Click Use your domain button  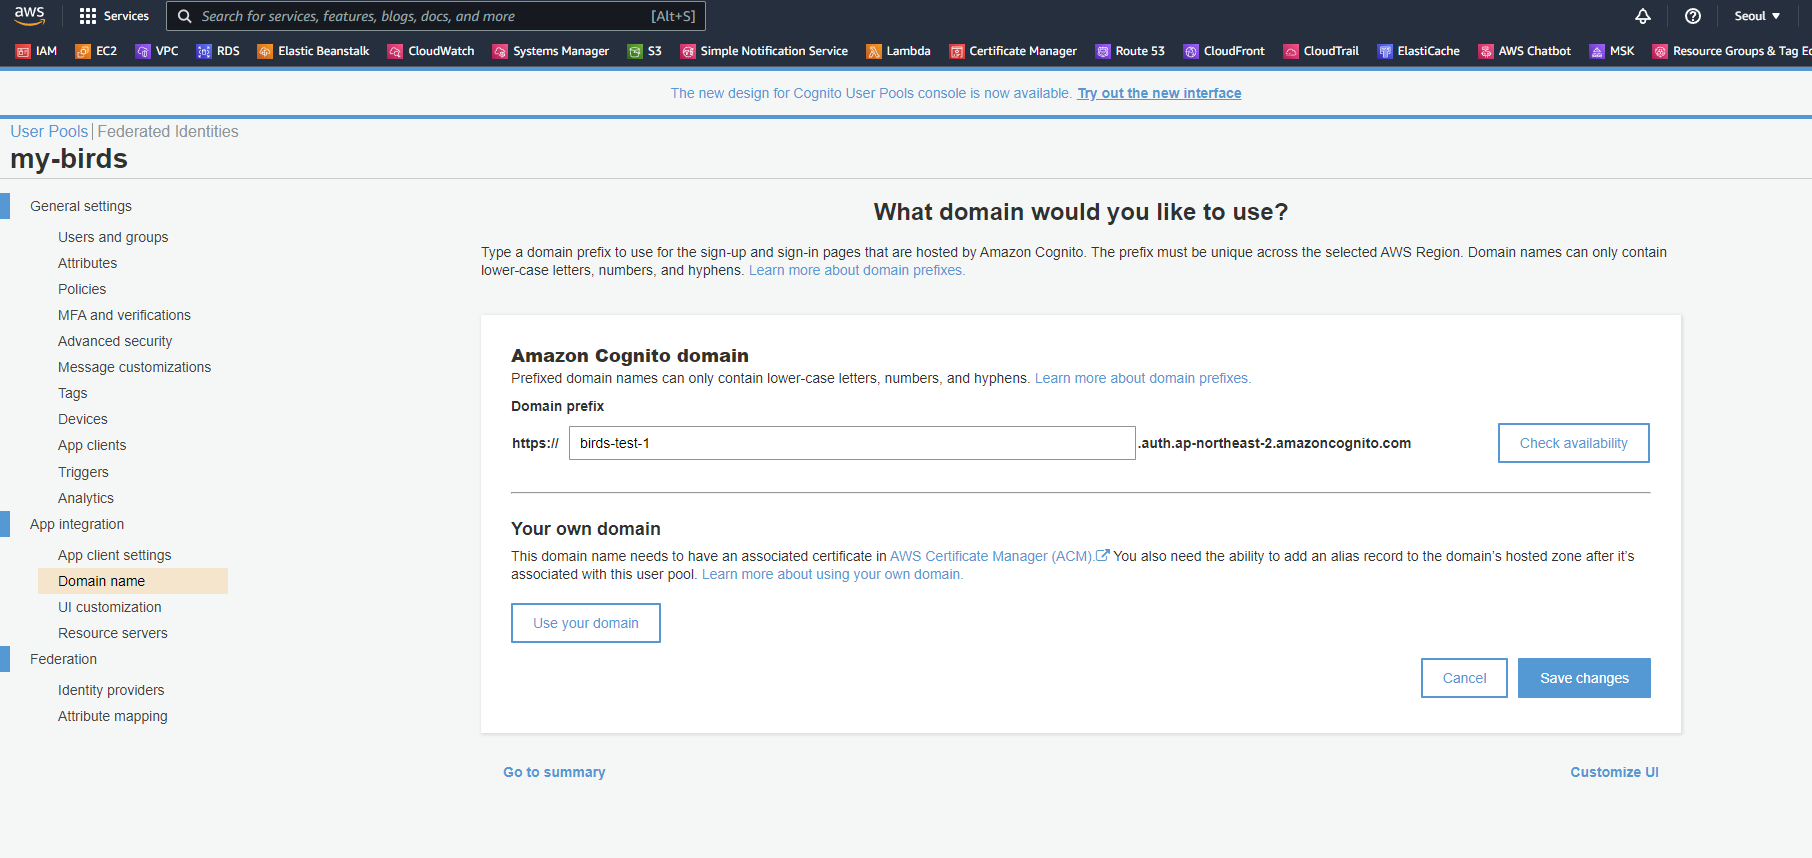586,623
